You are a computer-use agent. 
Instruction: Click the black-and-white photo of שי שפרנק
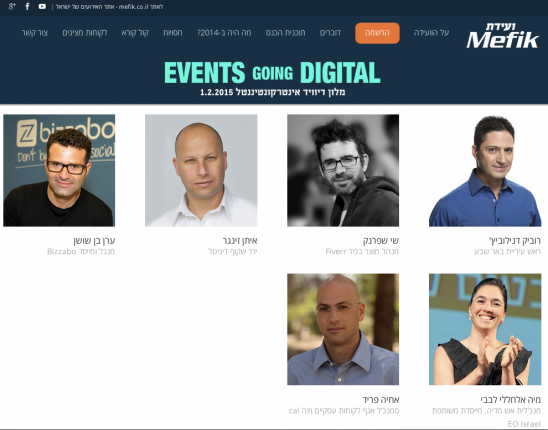point(343,170)
